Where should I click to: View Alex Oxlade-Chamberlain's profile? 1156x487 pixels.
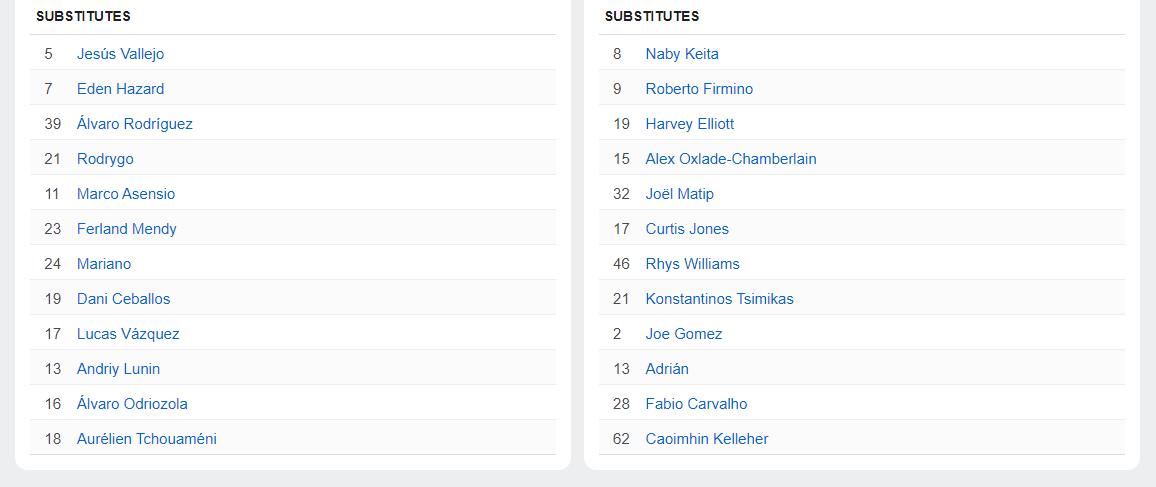(731, 159)
